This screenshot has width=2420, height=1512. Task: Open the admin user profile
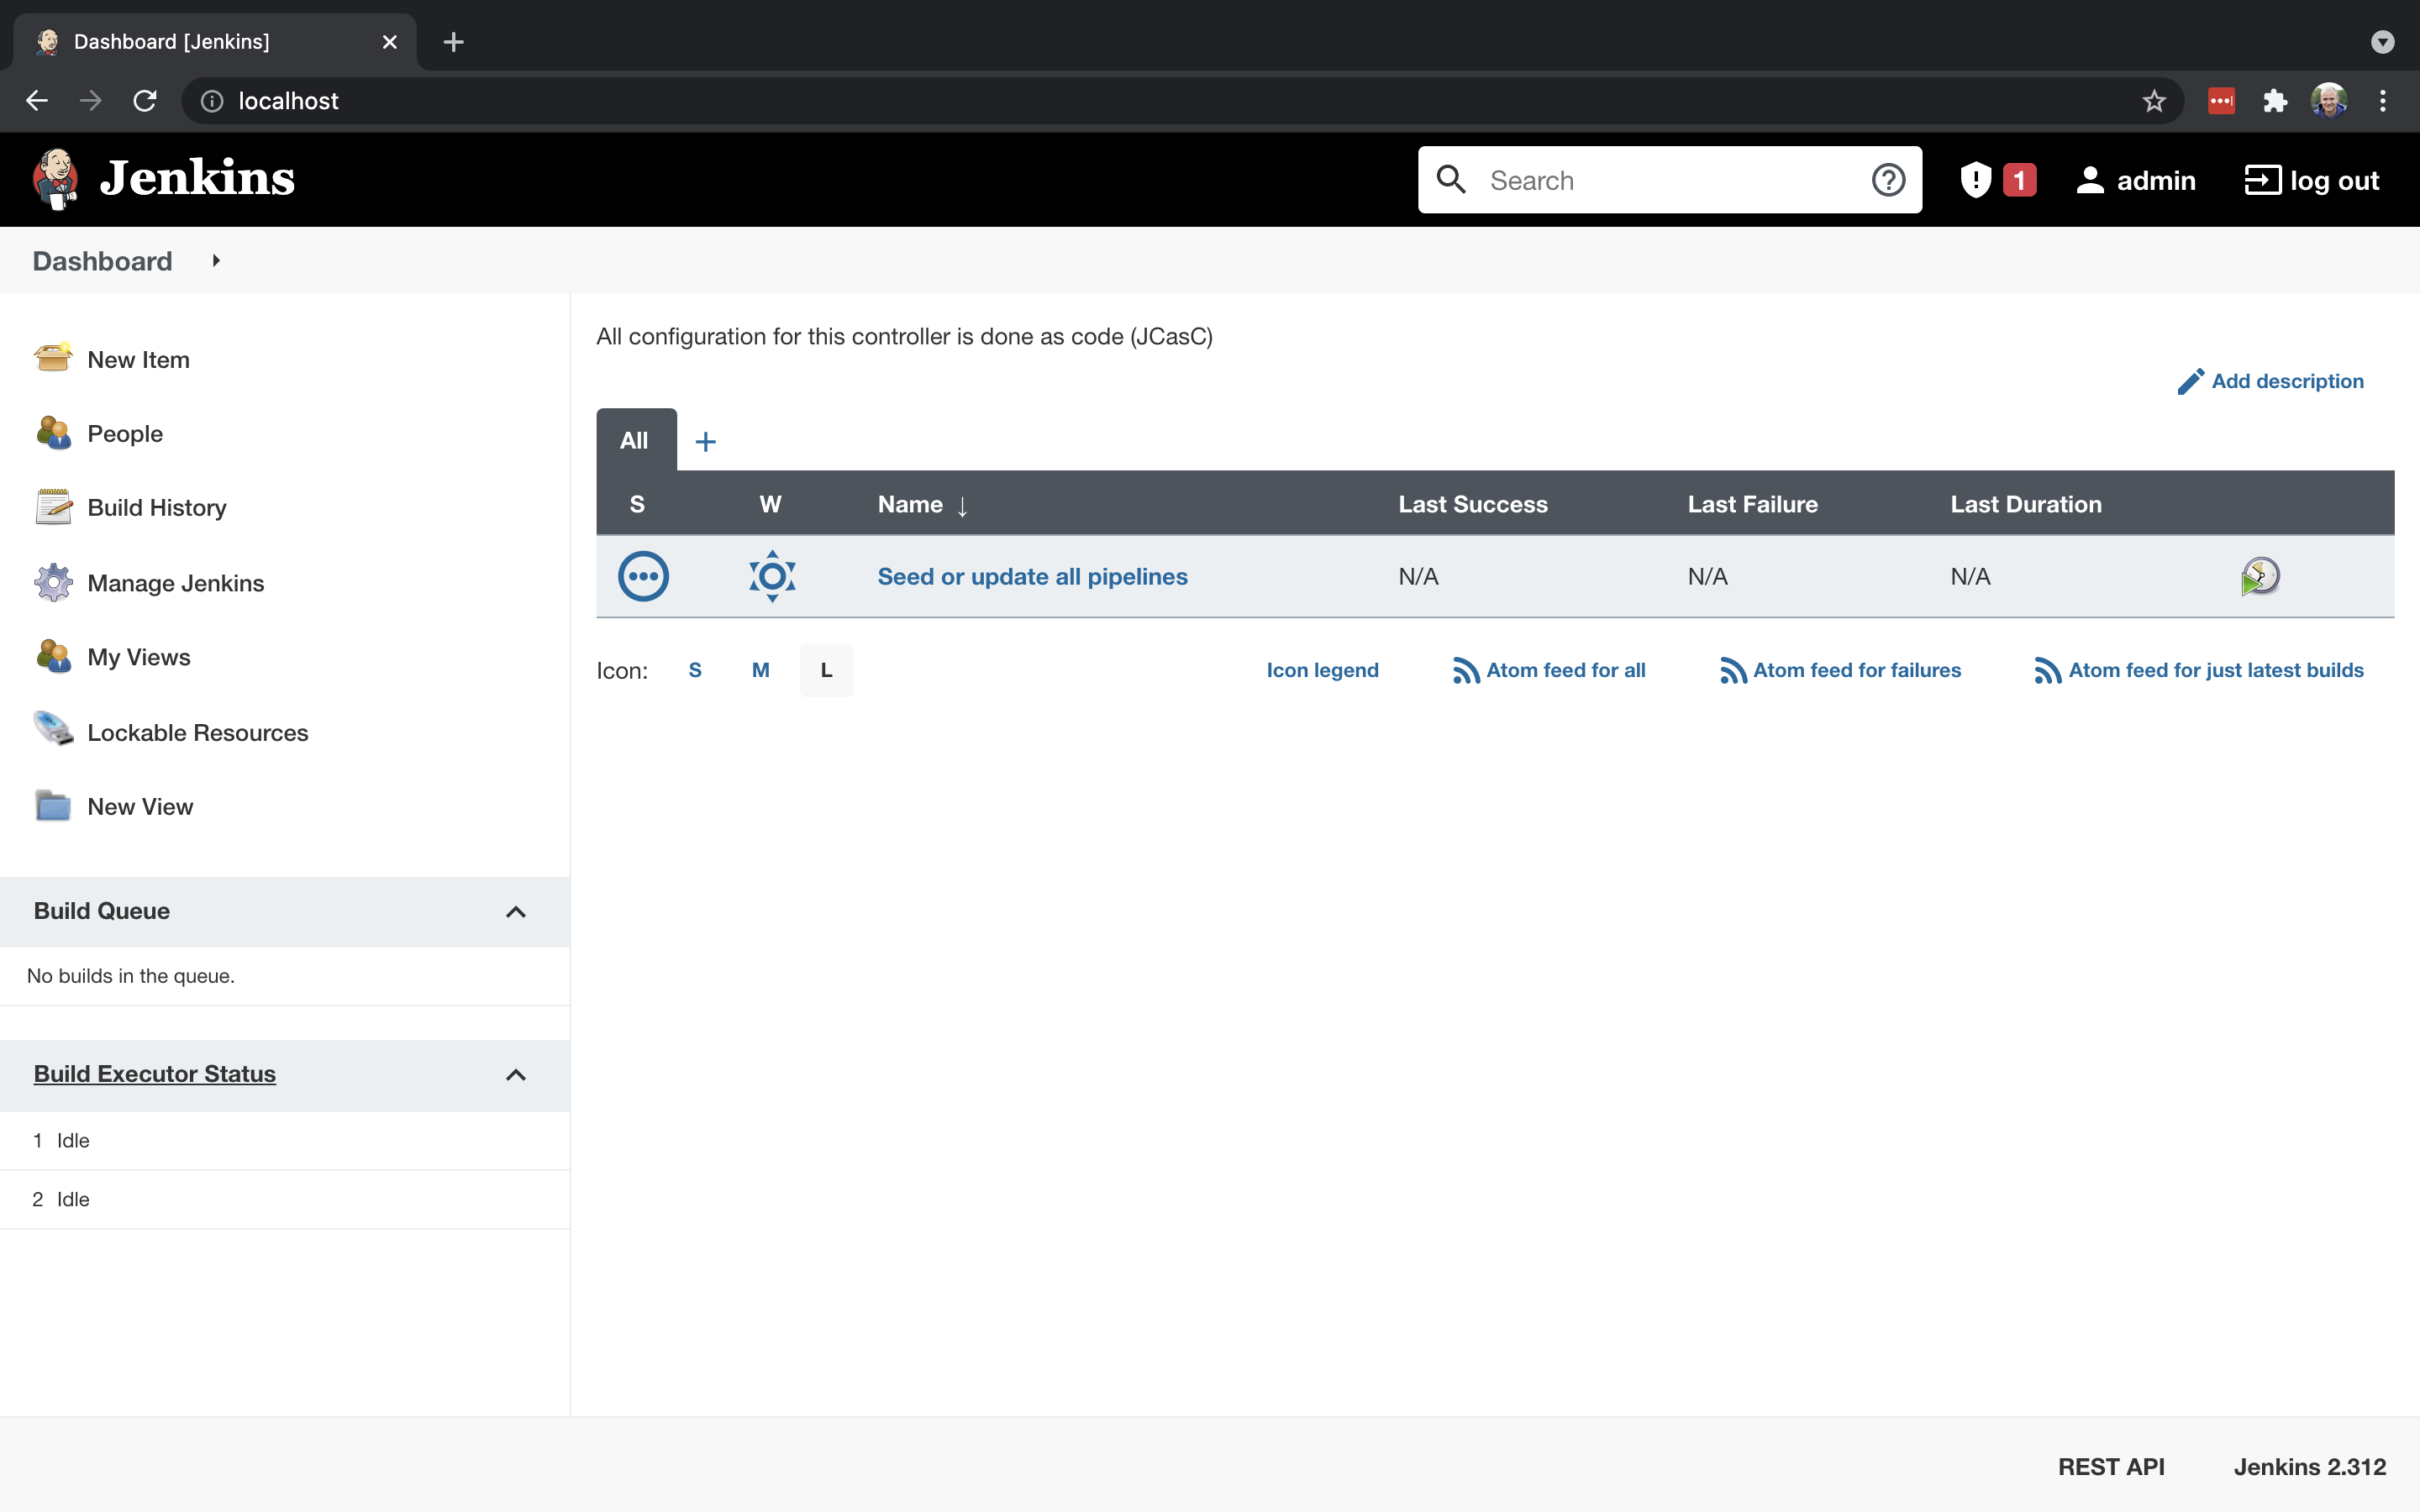pyautogui.click(x=2136, y=180)
